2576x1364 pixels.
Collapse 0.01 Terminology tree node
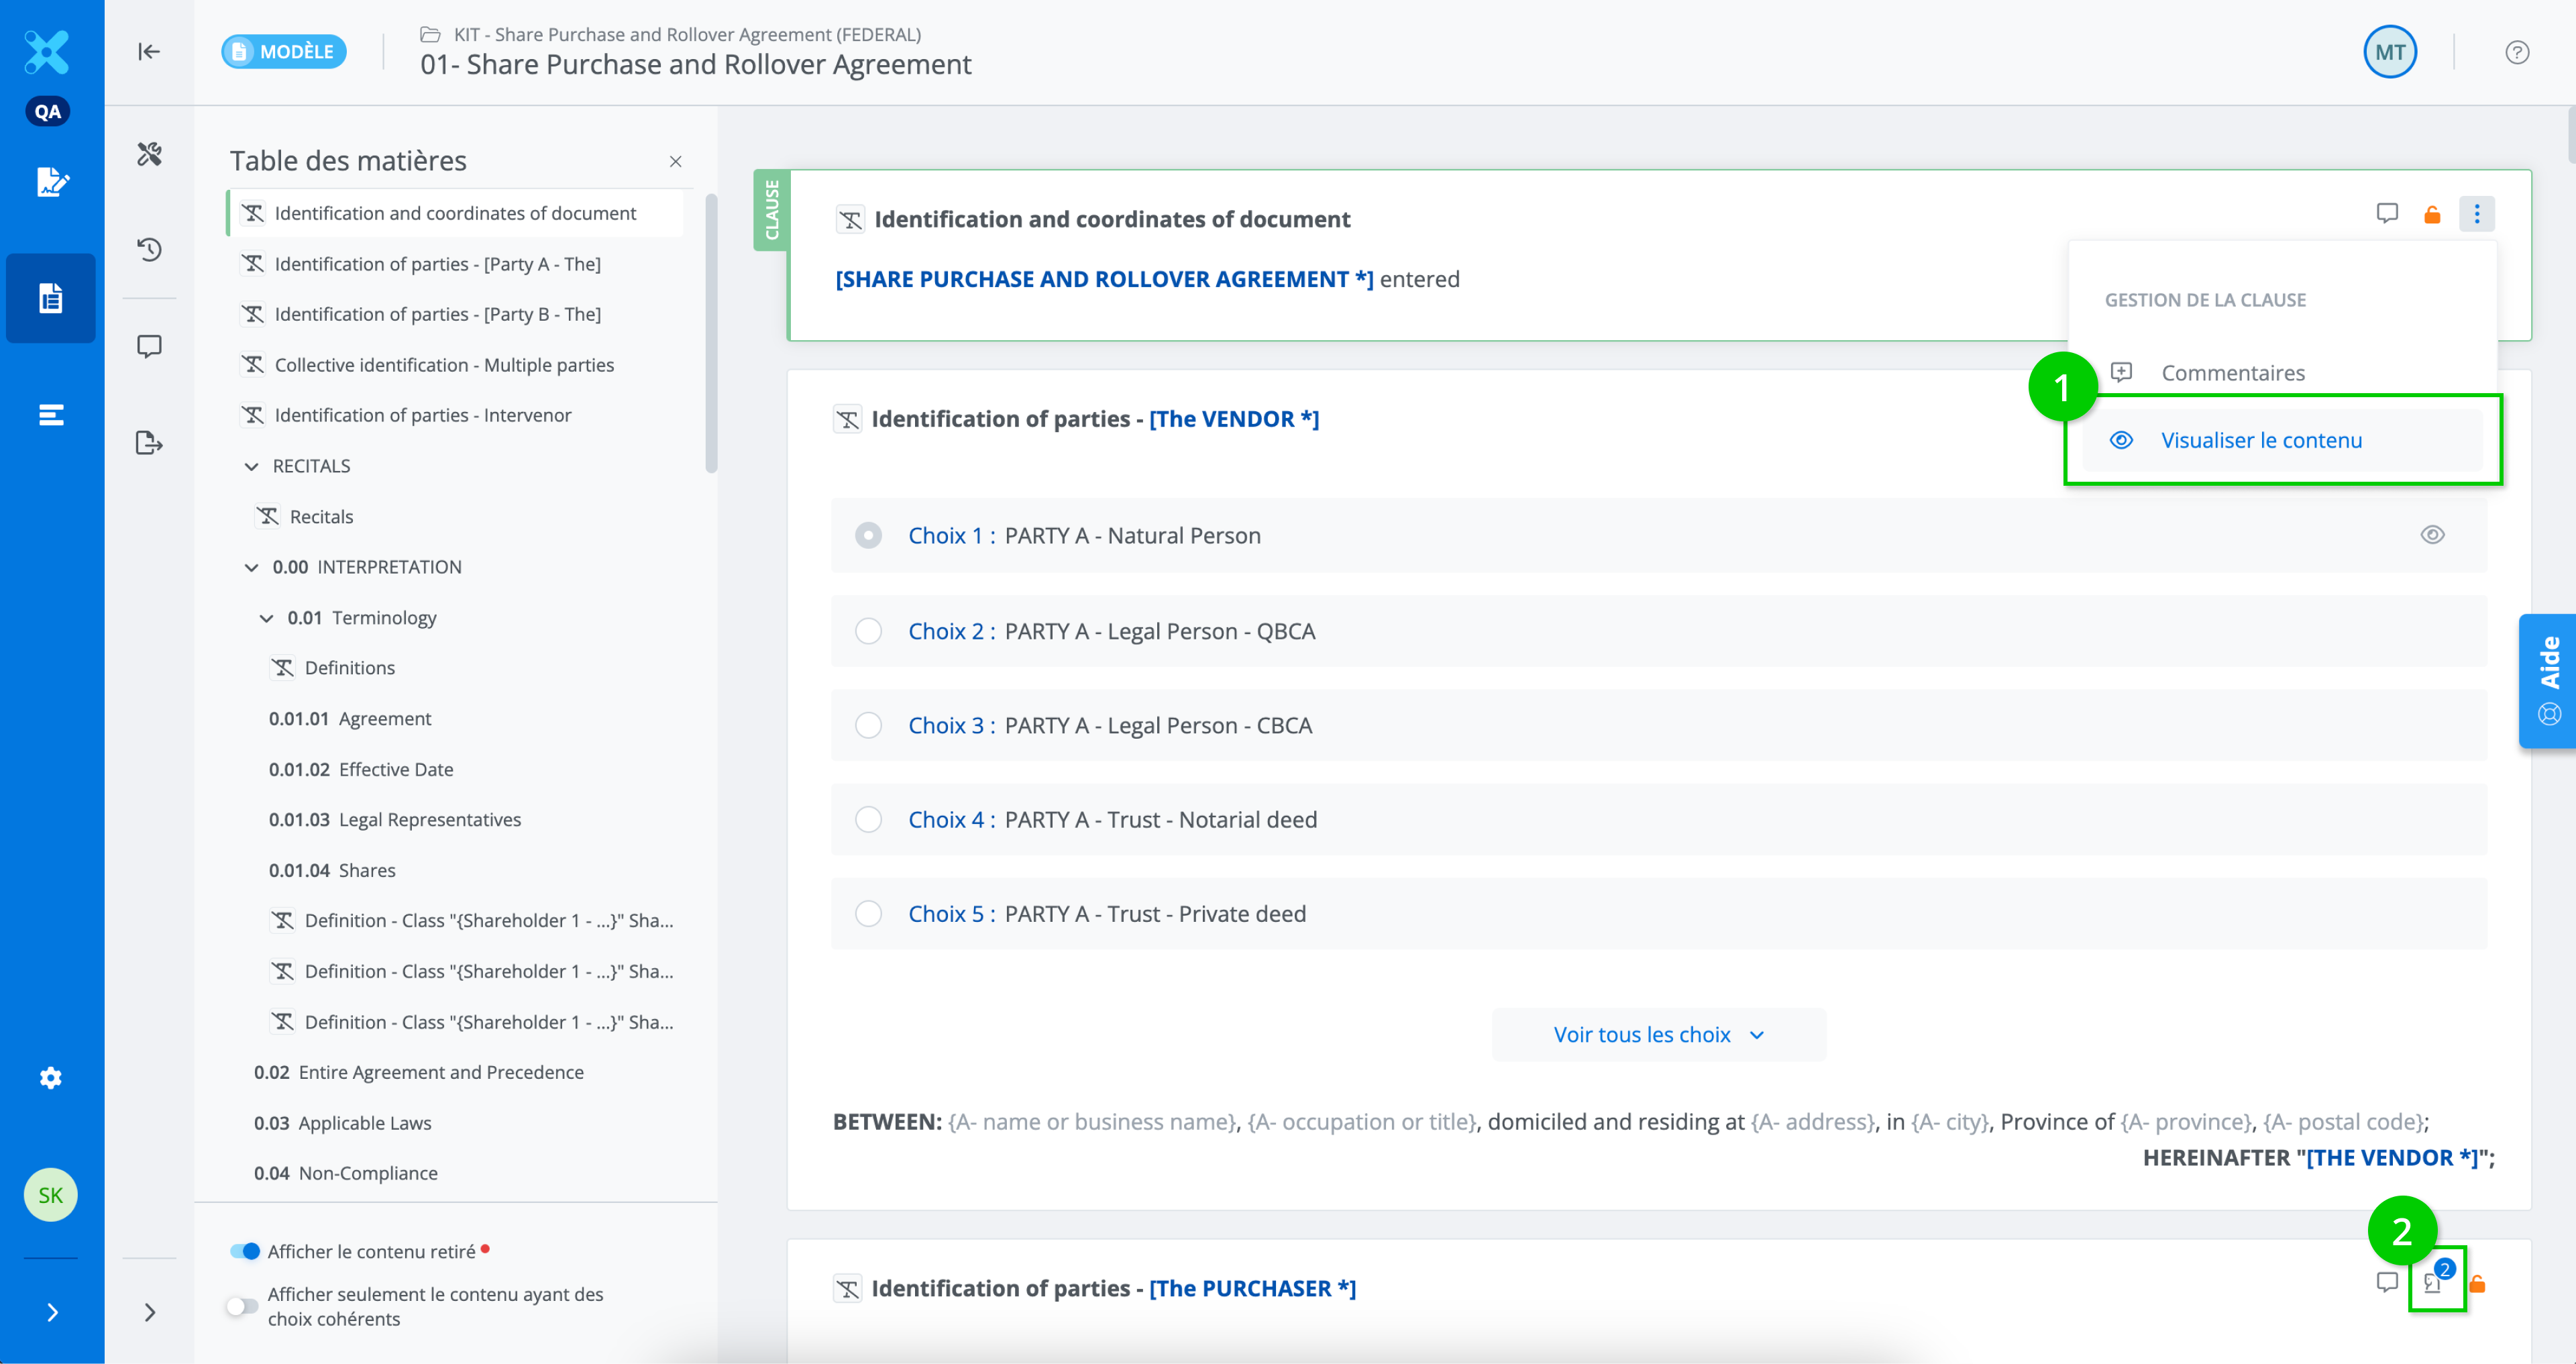(266, 618)
